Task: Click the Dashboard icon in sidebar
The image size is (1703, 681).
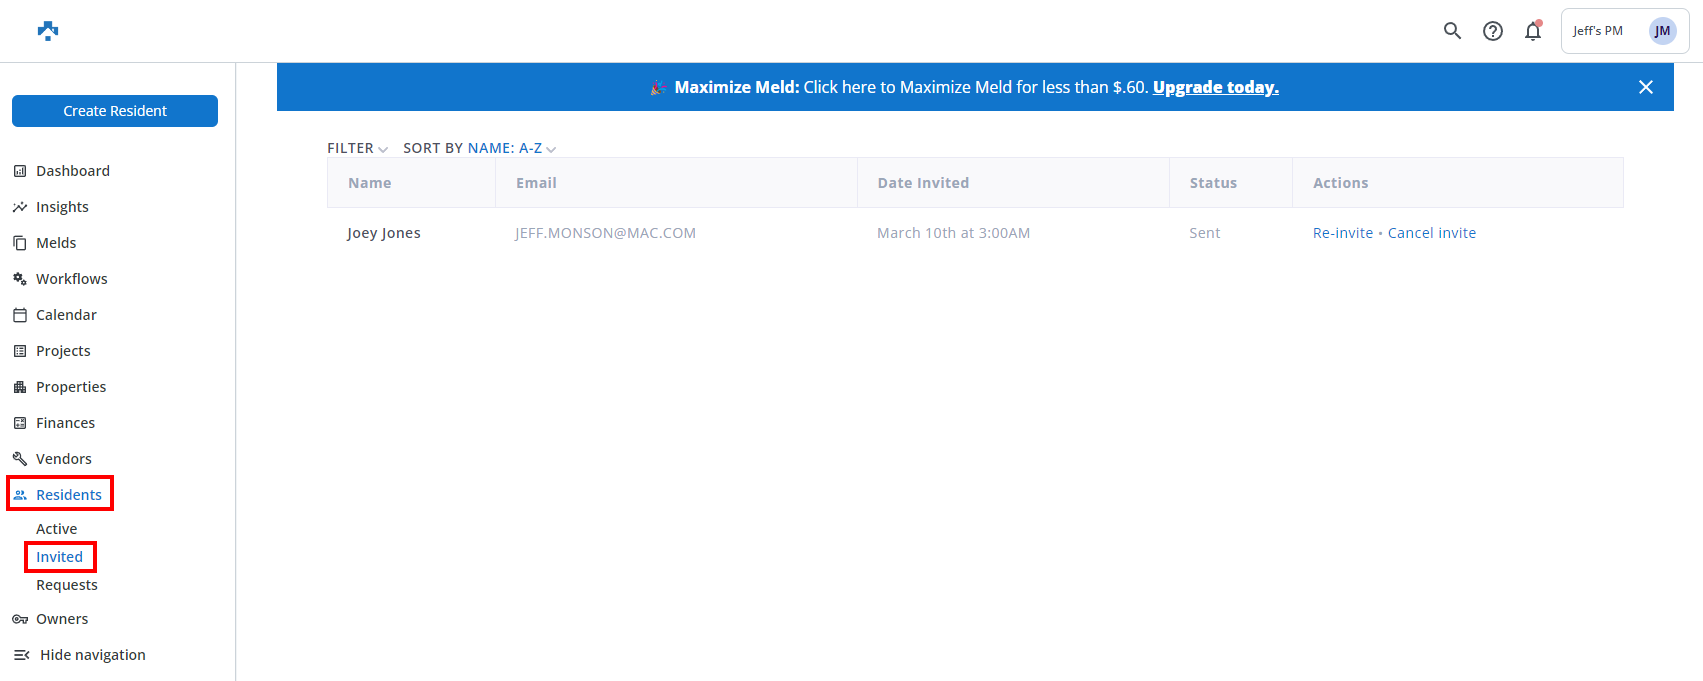Action: point(20,171)
